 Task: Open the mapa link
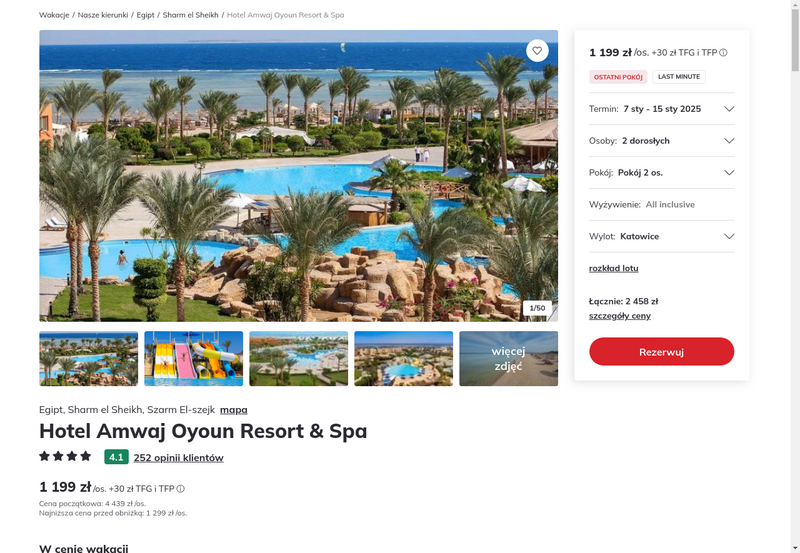pyautogui.click(x=234, y=410)
